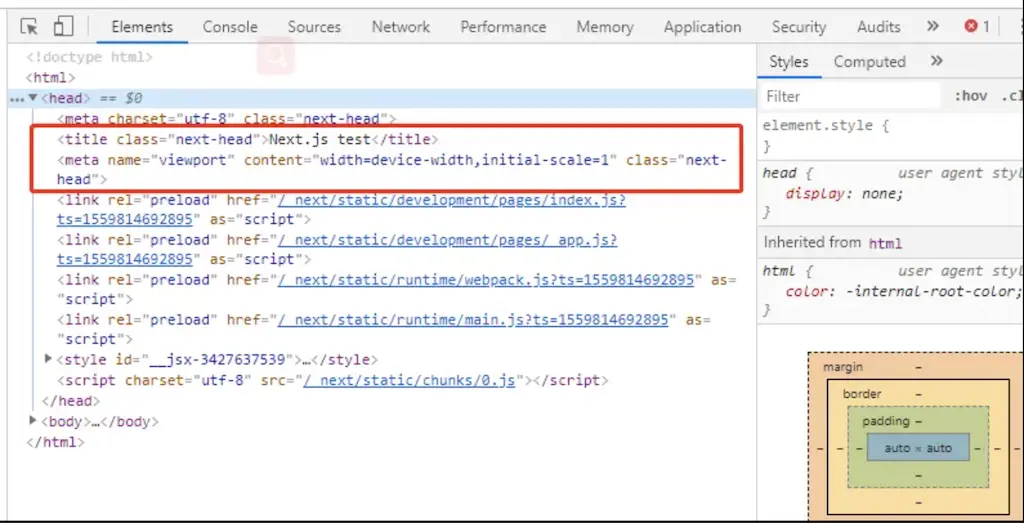The width and height of the screenshot is (1024, 523).
Task: Click the head selector in Styles
Action: [x=780, y=174]
